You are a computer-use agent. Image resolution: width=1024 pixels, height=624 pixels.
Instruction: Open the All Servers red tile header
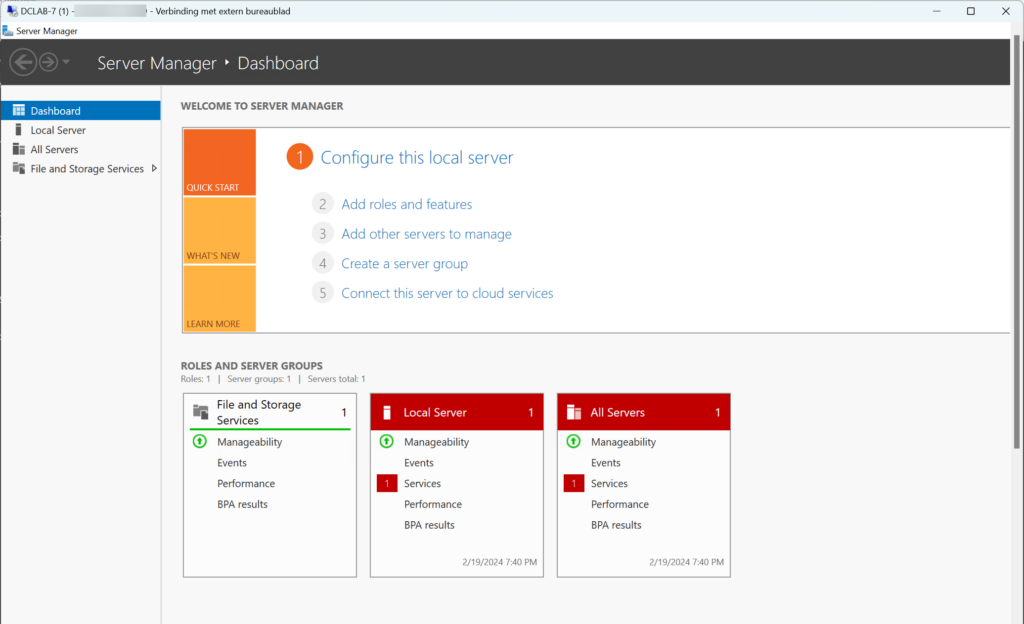[x=643, y=412]
